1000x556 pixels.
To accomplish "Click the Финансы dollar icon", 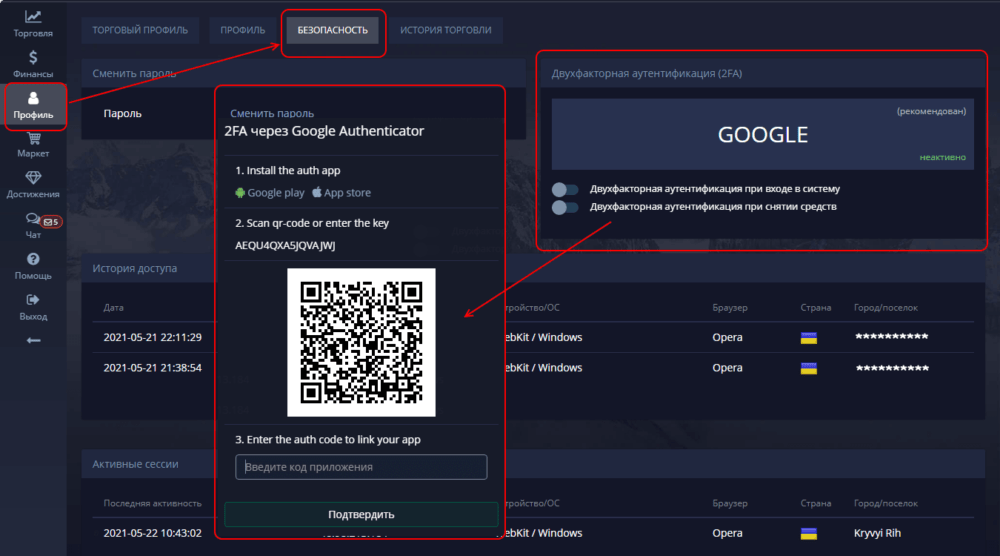I will click(33, 58).
